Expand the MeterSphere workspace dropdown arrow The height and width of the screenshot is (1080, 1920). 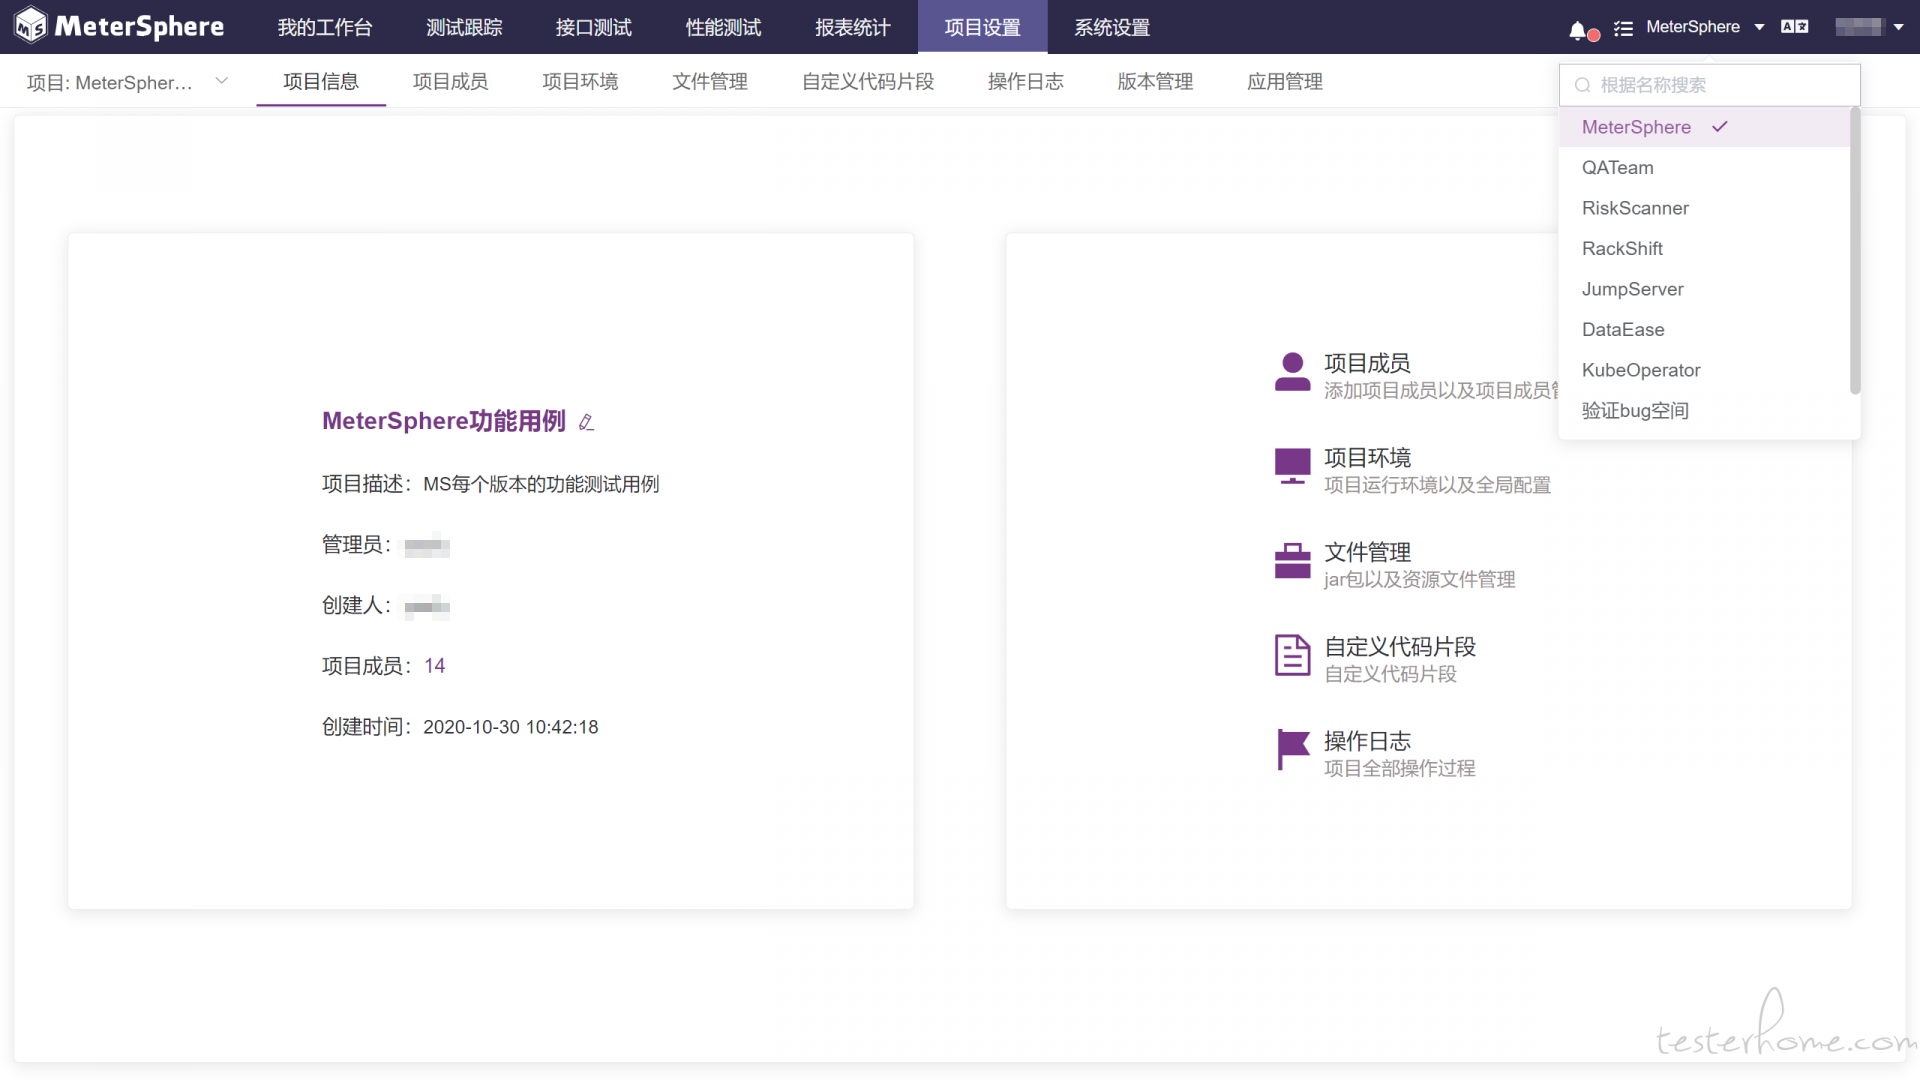pyautogui.click(x=1759, y=27)
